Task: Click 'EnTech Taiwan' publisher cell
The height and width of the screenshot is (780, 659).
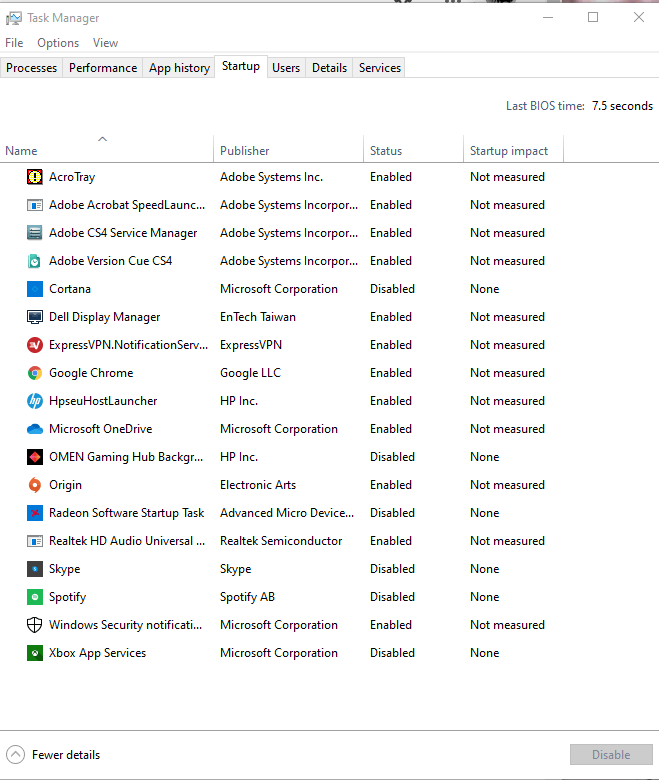Action: (258, 317)
